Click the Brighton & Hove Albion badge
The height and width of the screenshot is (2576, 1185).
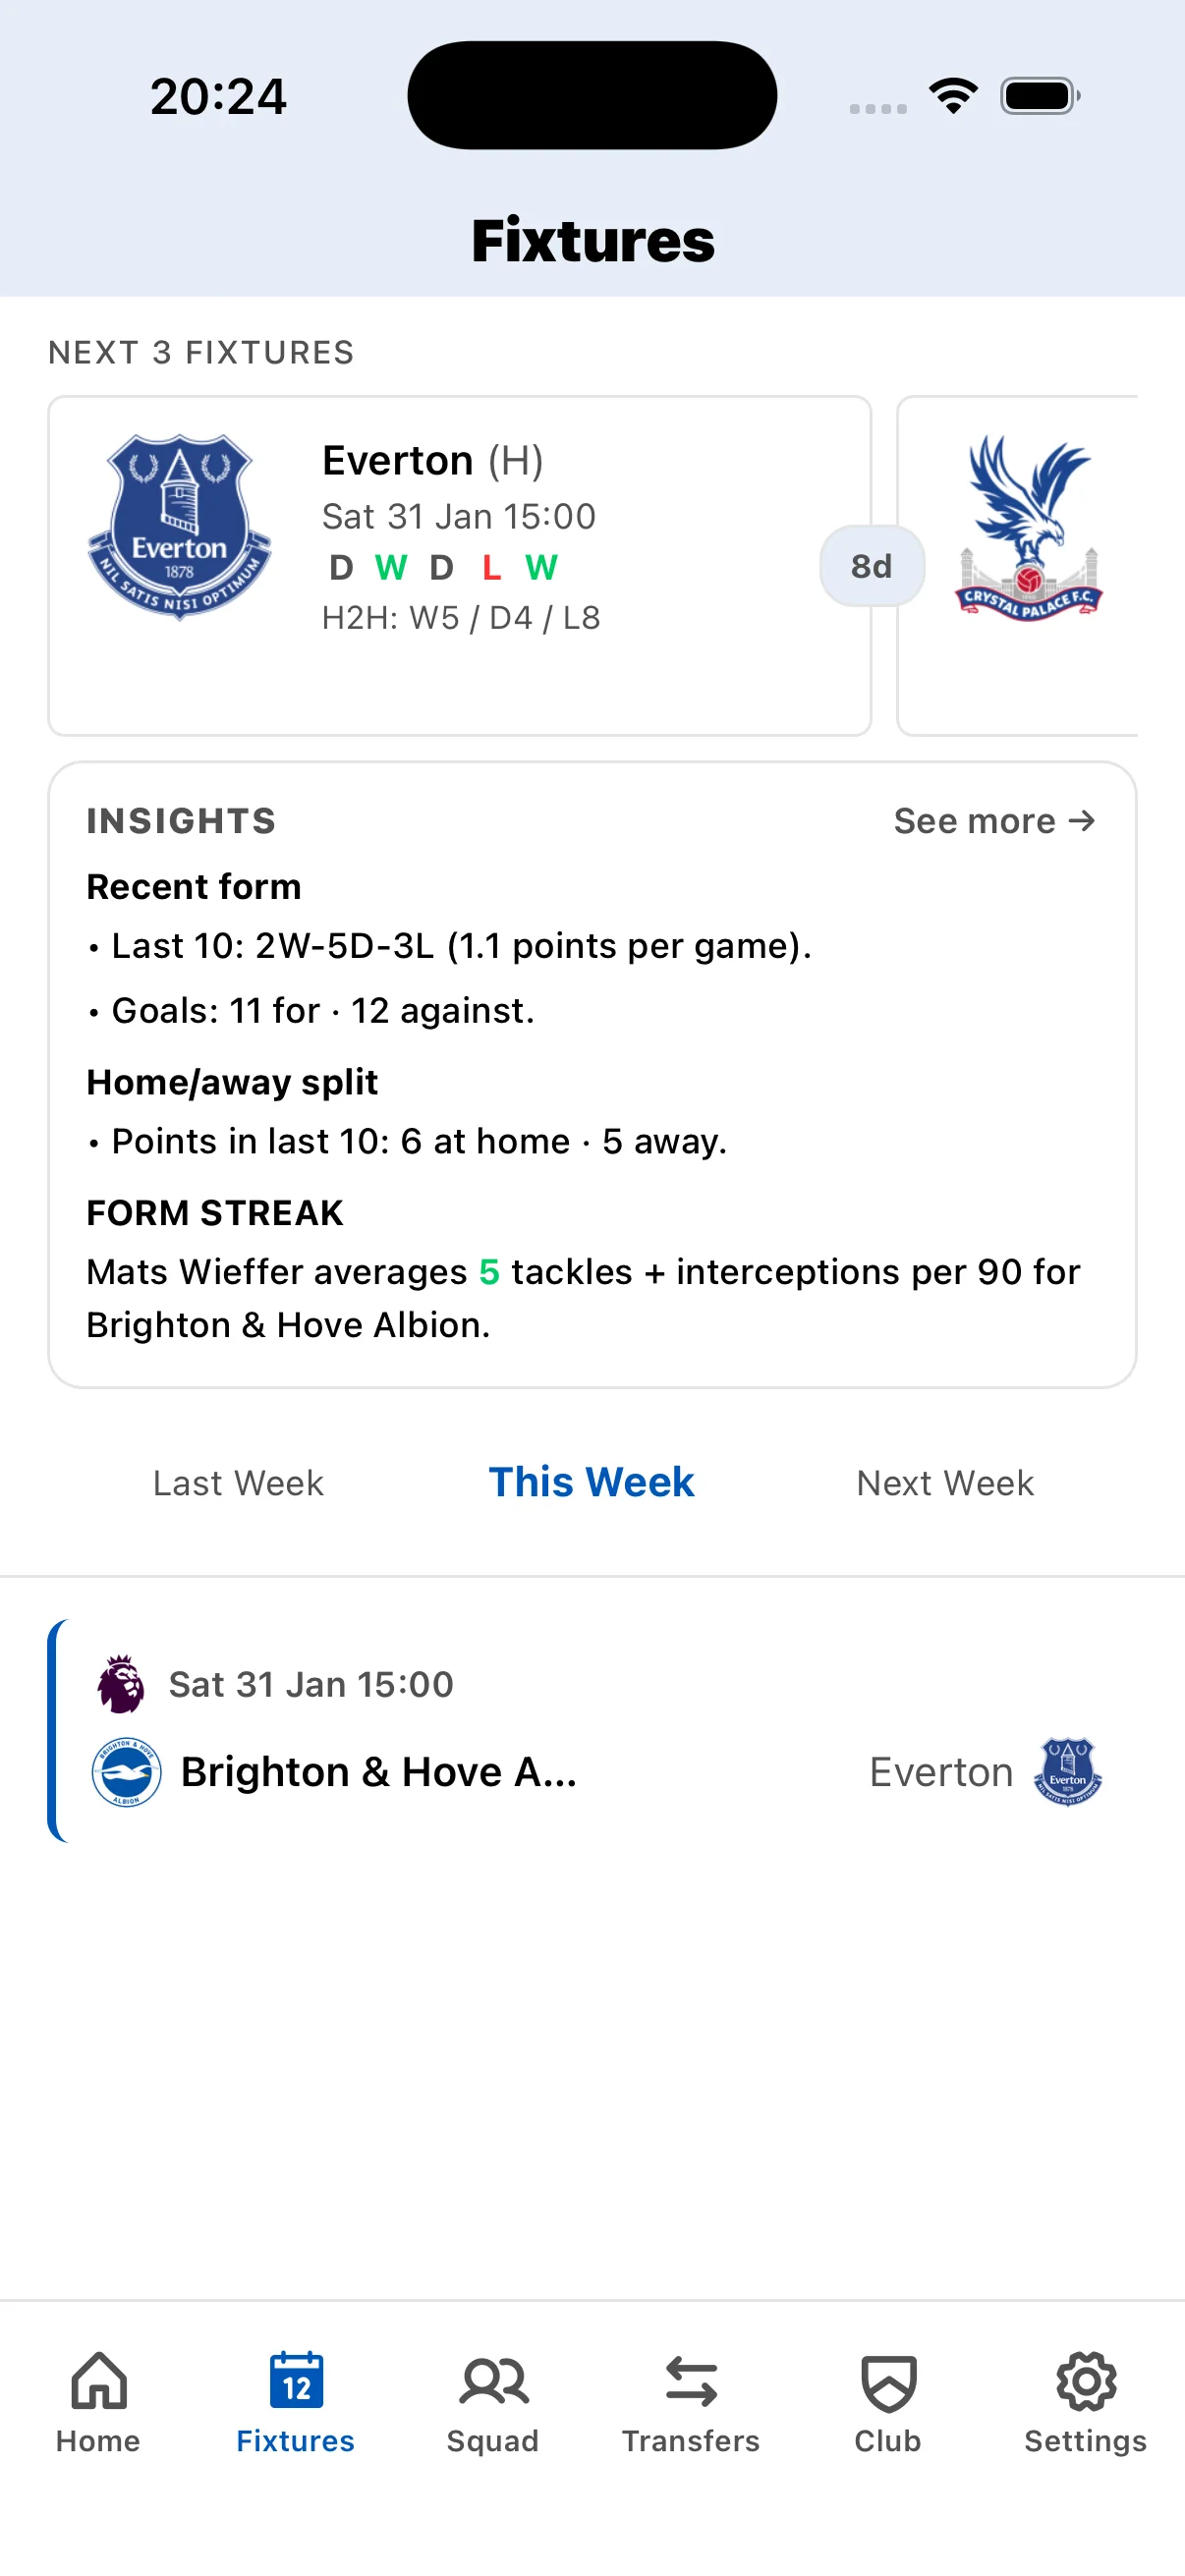[121, 1770]
